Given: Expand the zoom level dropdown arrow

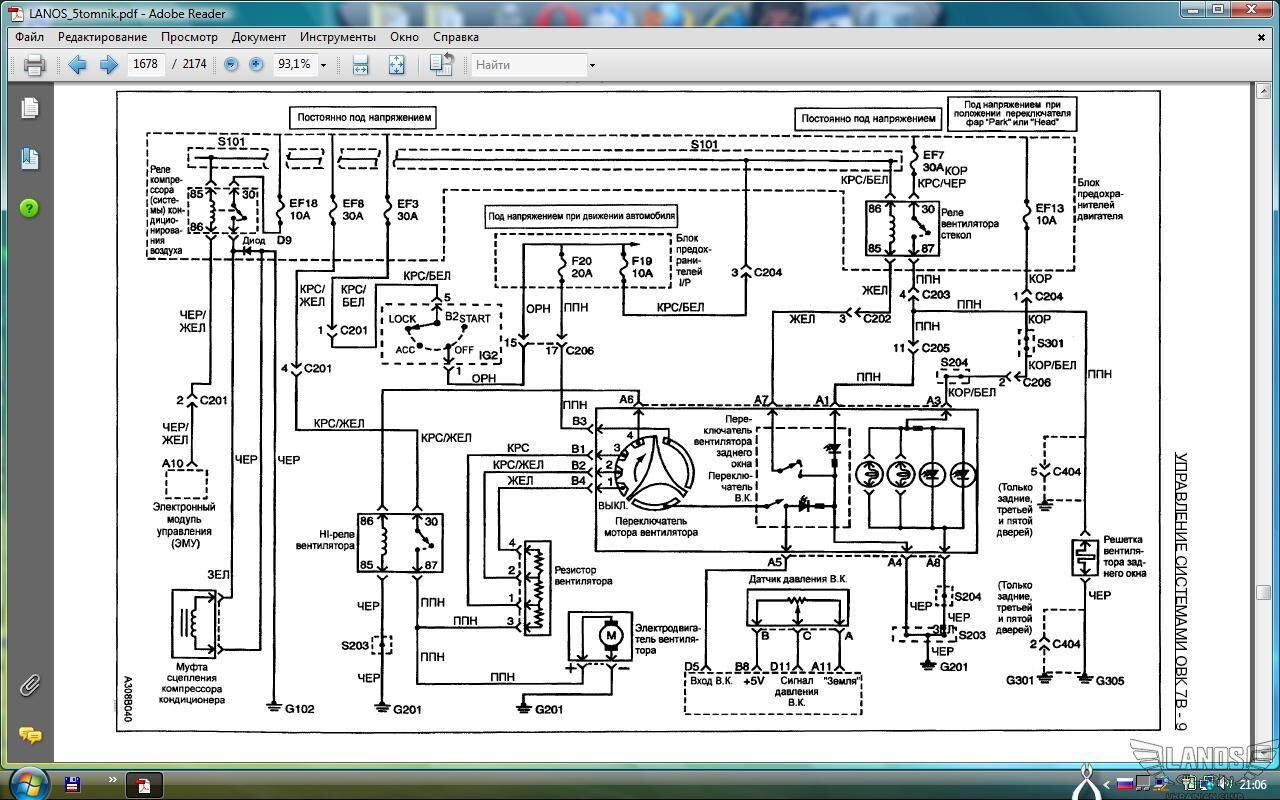Looking at the screenshot, I should (x=323, y=65).
